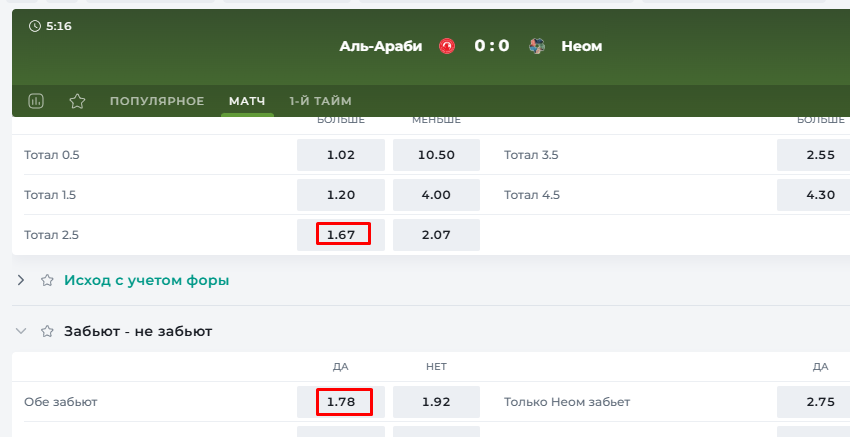
Task: Click the match clock icon beside 5:16
Action: [35, 26]
